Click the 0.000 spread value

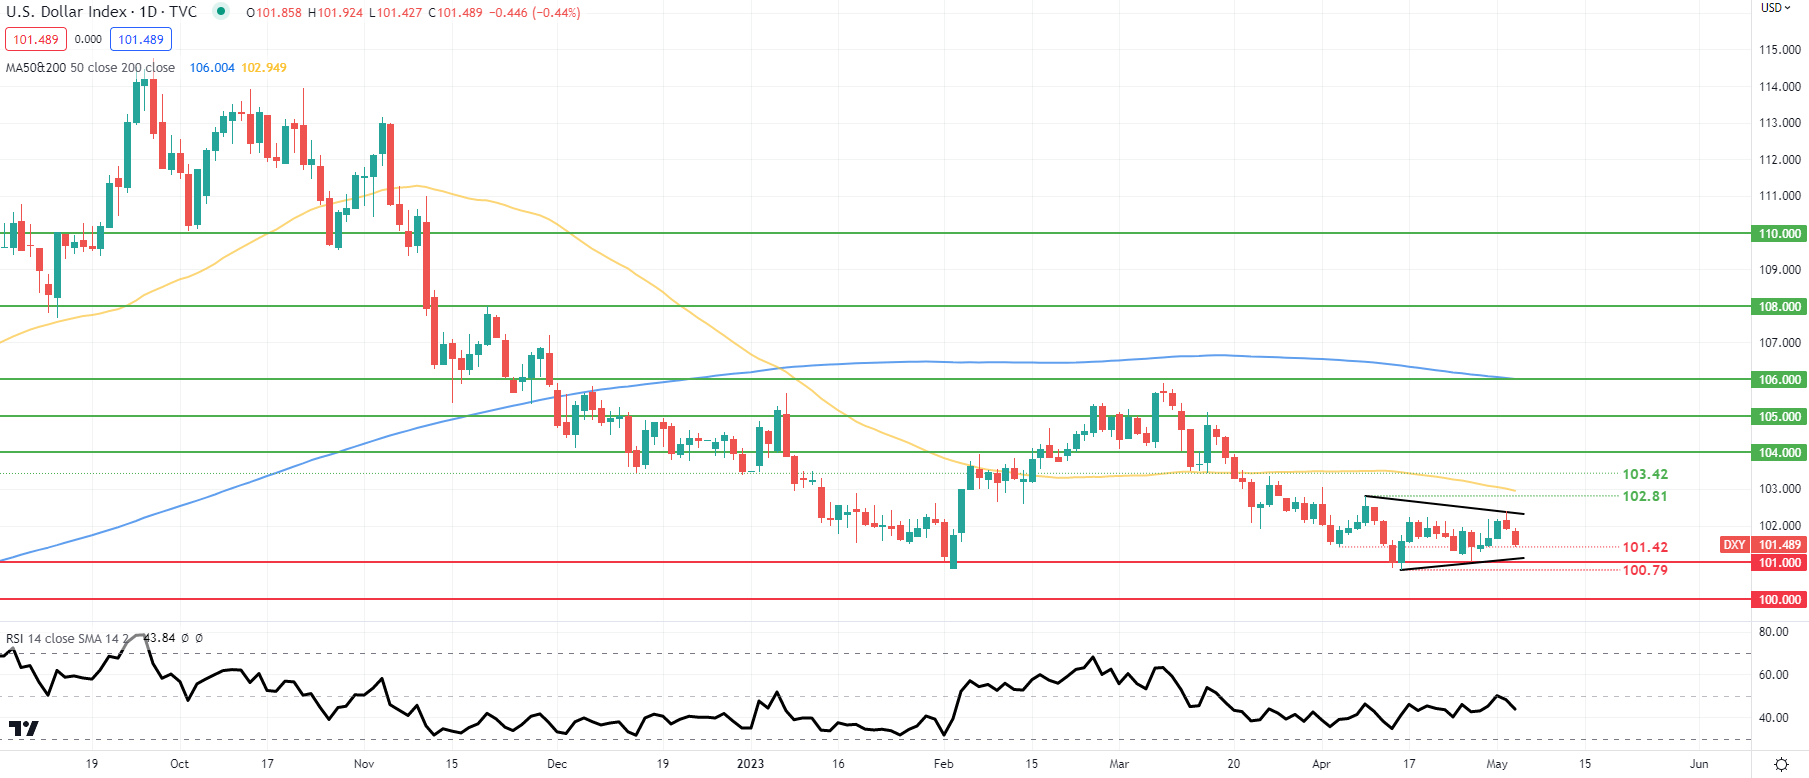pos(88,39)
